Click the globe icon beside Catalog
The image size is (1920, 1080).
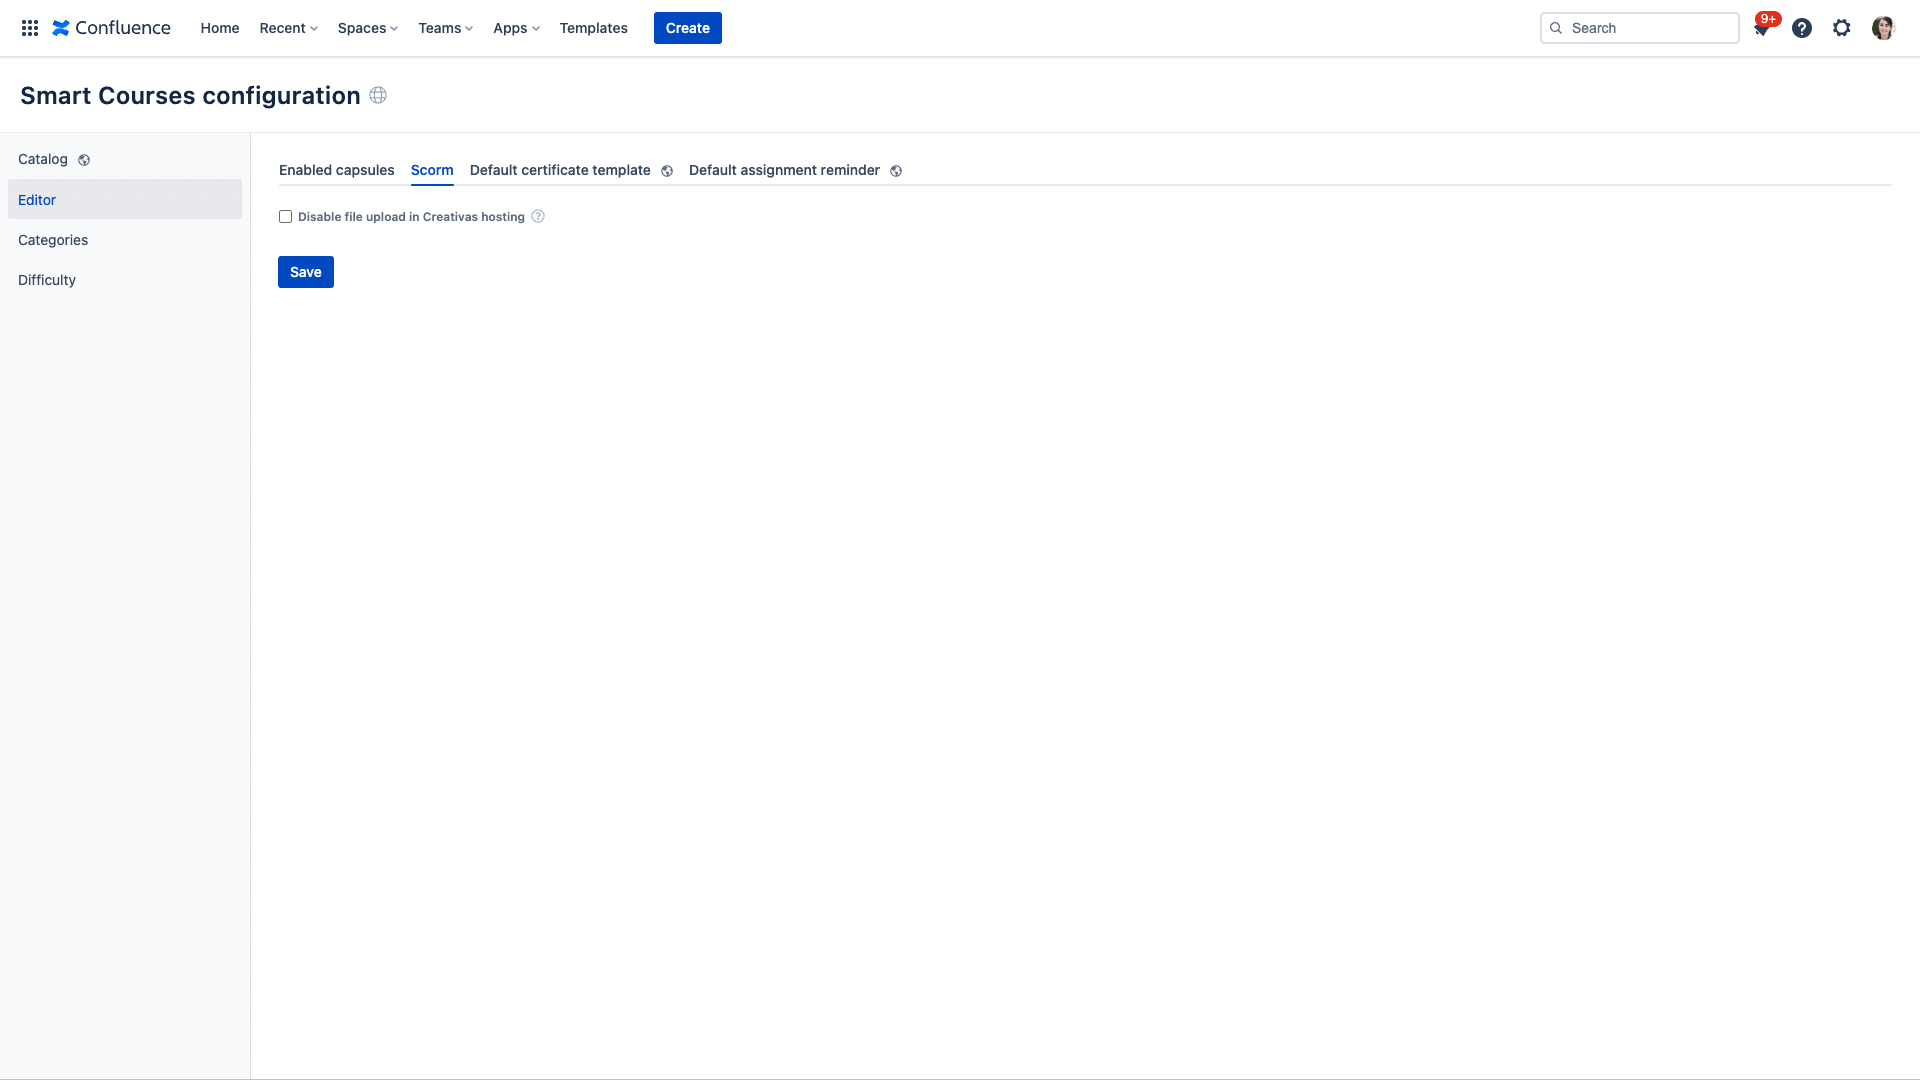[84, 160]
